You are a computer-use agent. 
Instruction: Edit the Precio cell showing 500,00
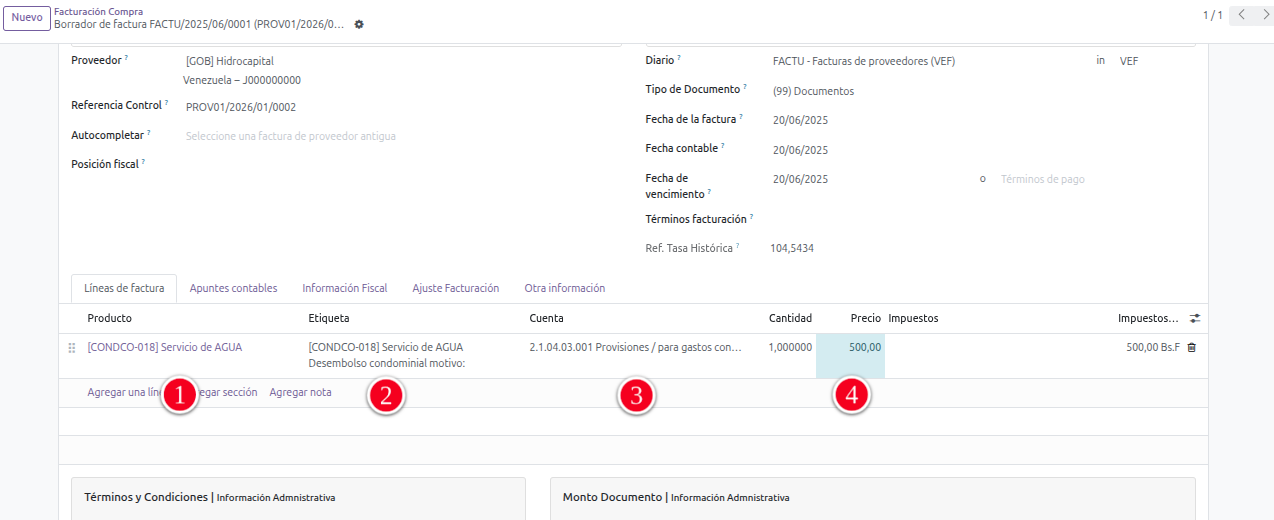pos(852,348)
